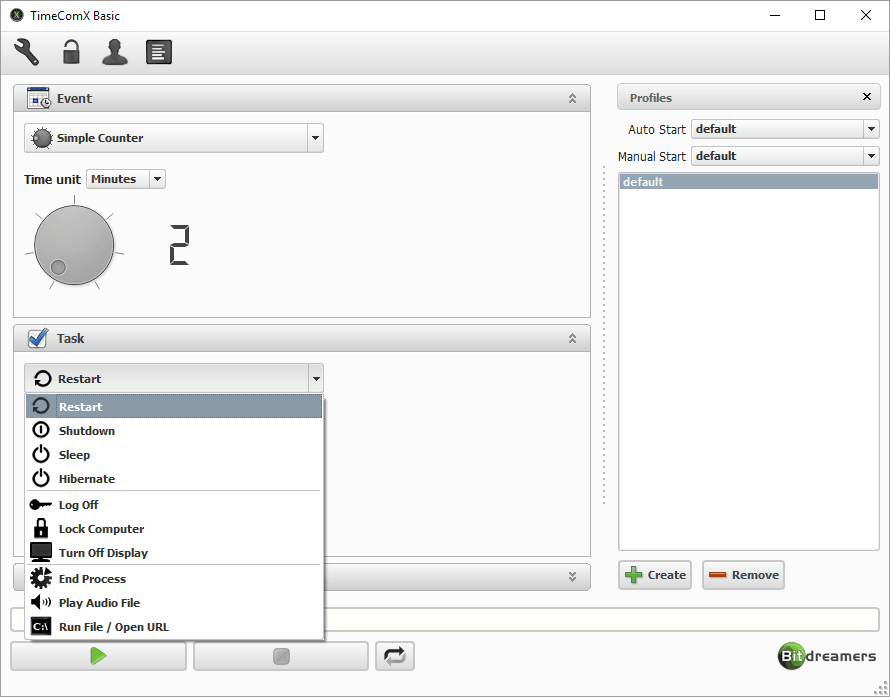
Task: Open the Manual Start profile dropdown
Action: (x=785, y=156)
